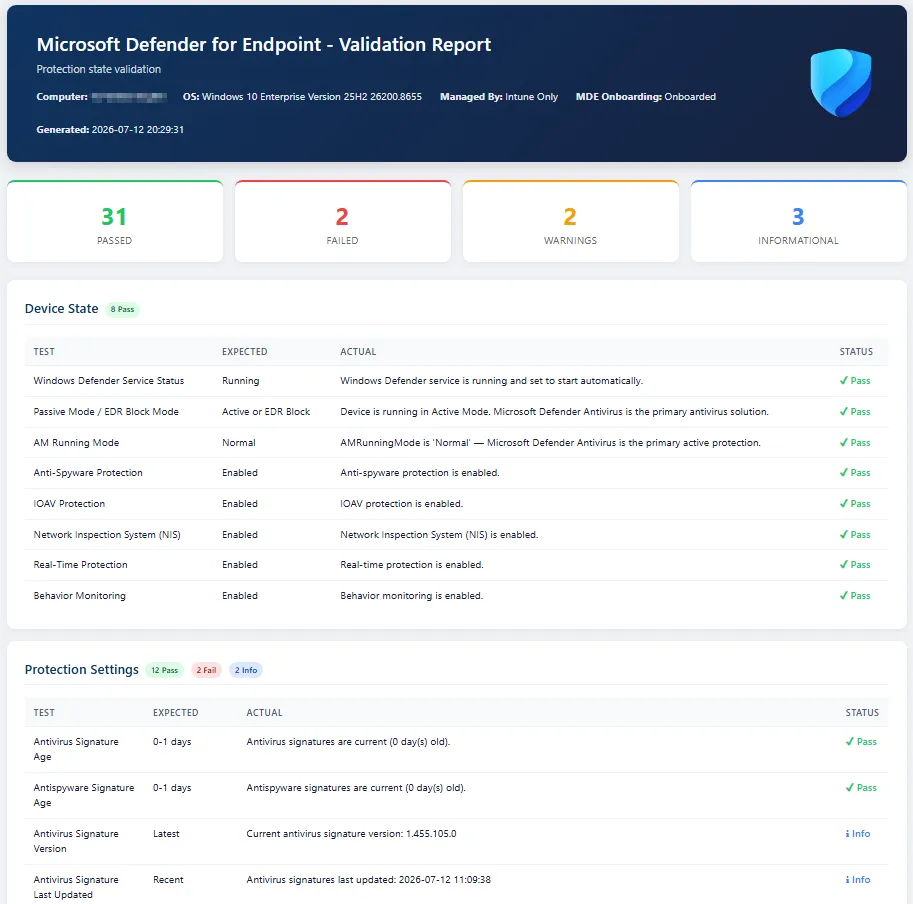Click 'Windows Defender Service Status' test name
This screenshot has width=913, height=904.
[x=108, y=381]
